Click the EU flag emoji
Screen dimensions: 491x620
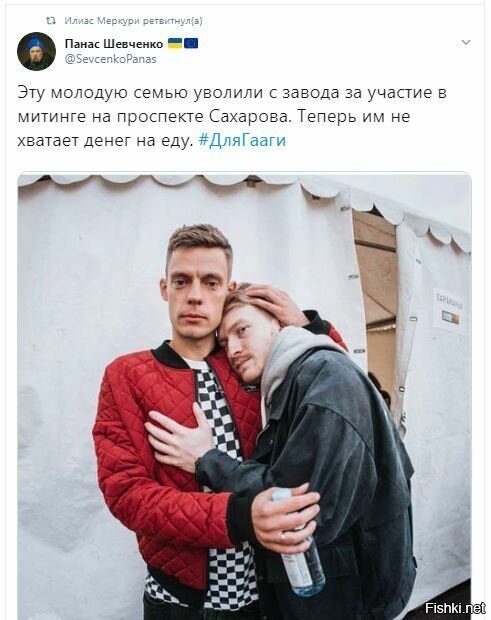tap(191, 43)
